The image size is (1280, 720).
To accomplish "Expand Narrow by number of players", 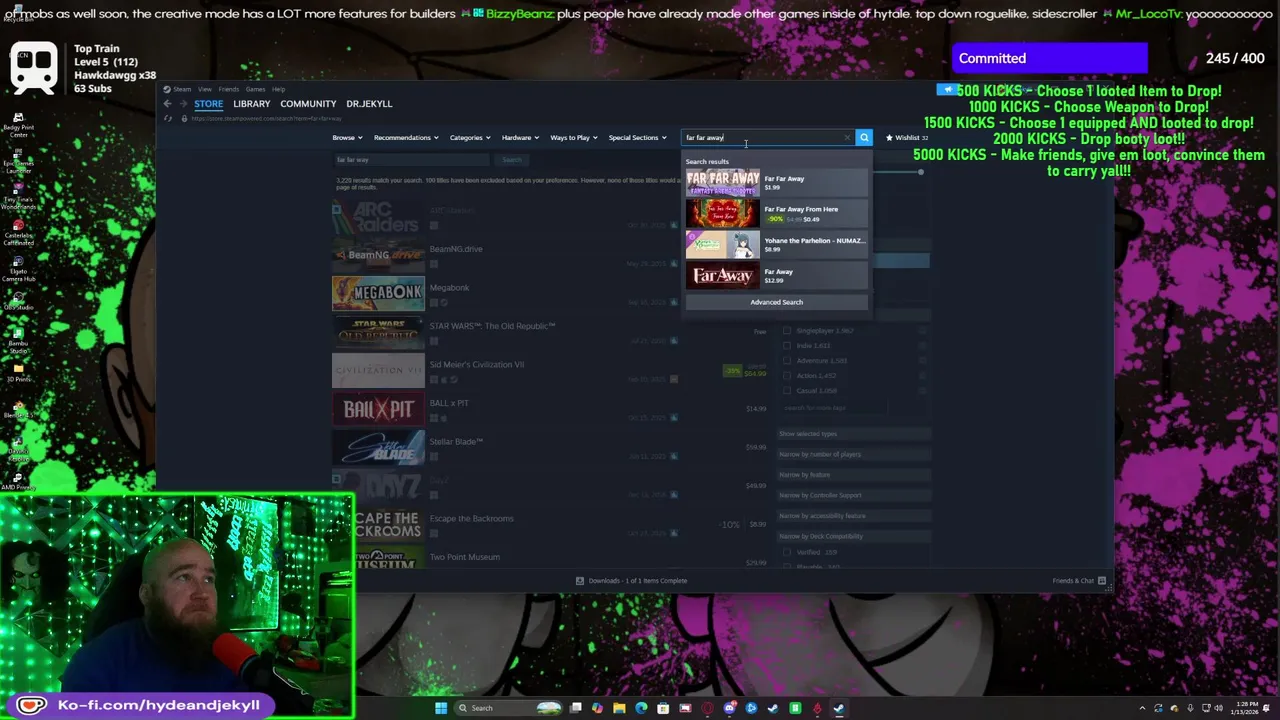I will 853,454.
